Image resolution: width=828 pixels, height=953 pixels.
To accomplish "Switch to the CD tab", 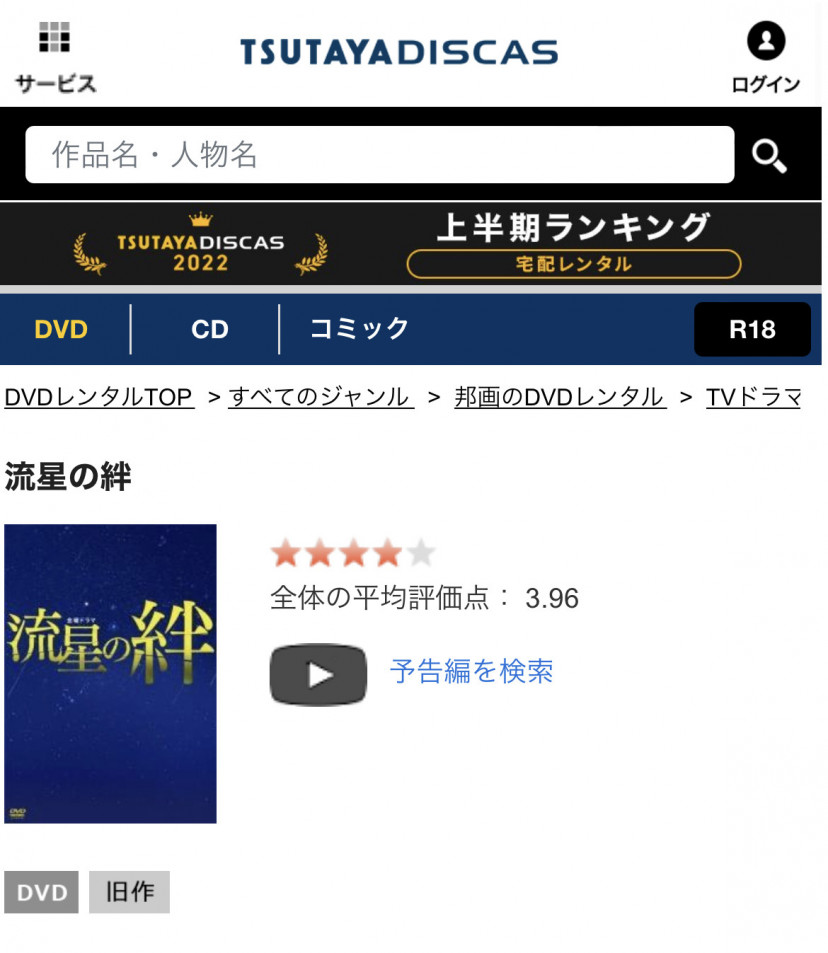I will 210,329.
